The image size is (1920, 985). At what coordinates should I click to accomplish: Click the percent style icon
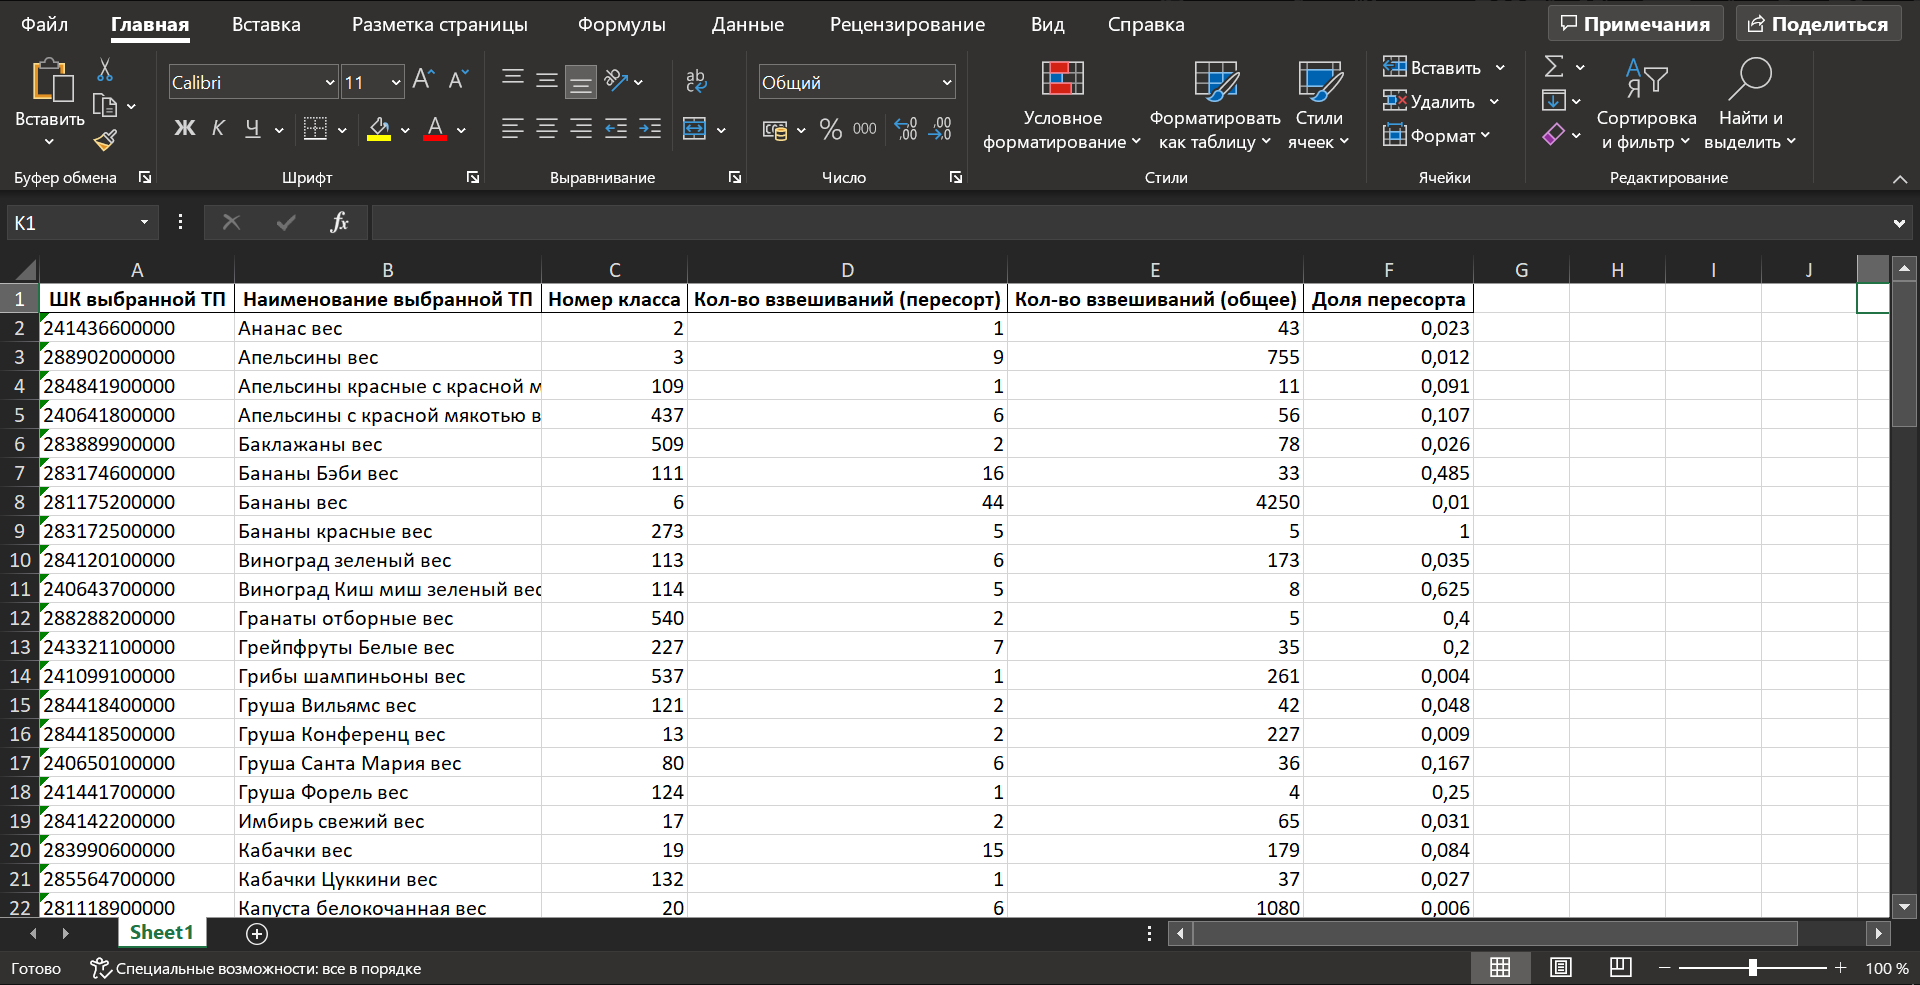[x=831, y=129]
